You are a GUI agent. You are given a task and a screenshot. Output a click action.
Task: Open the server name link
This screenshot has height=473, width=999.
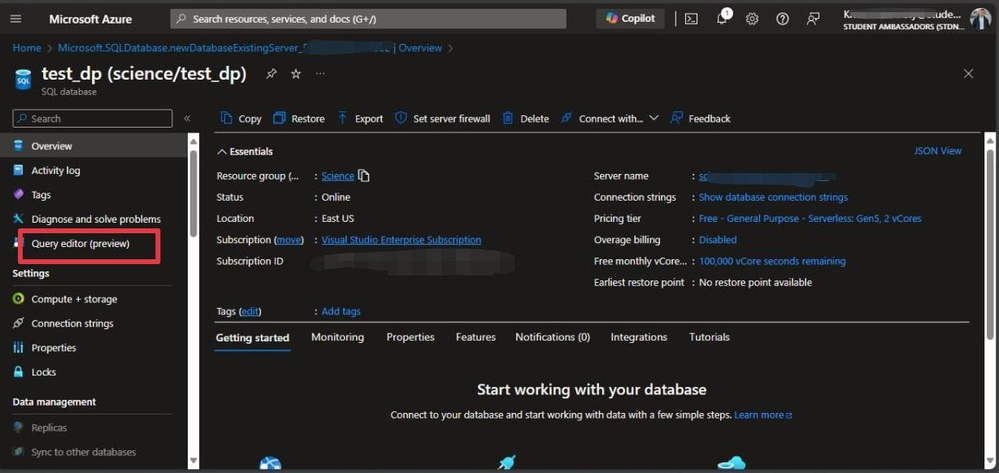(x=767, y=176)
